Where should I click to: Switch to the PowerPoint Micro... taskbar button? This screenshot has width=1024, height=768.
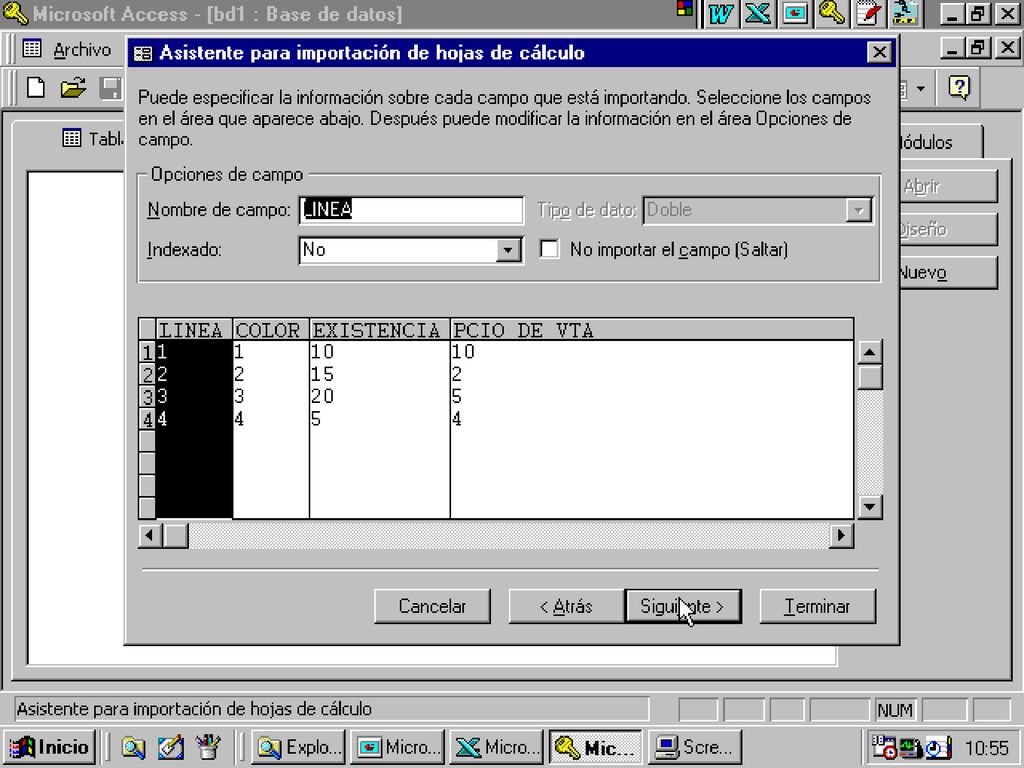(398, 746)
